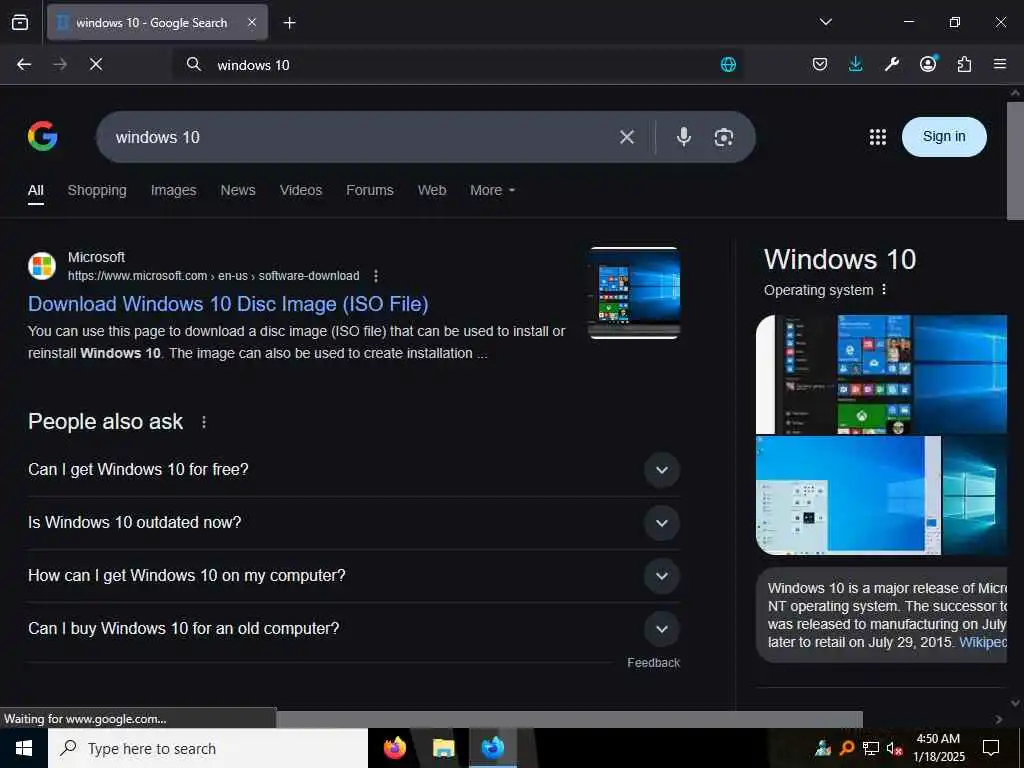Expand Can I get Windows 10 for free
This screenshot has width=1024, height=768.
click(353, 470)
